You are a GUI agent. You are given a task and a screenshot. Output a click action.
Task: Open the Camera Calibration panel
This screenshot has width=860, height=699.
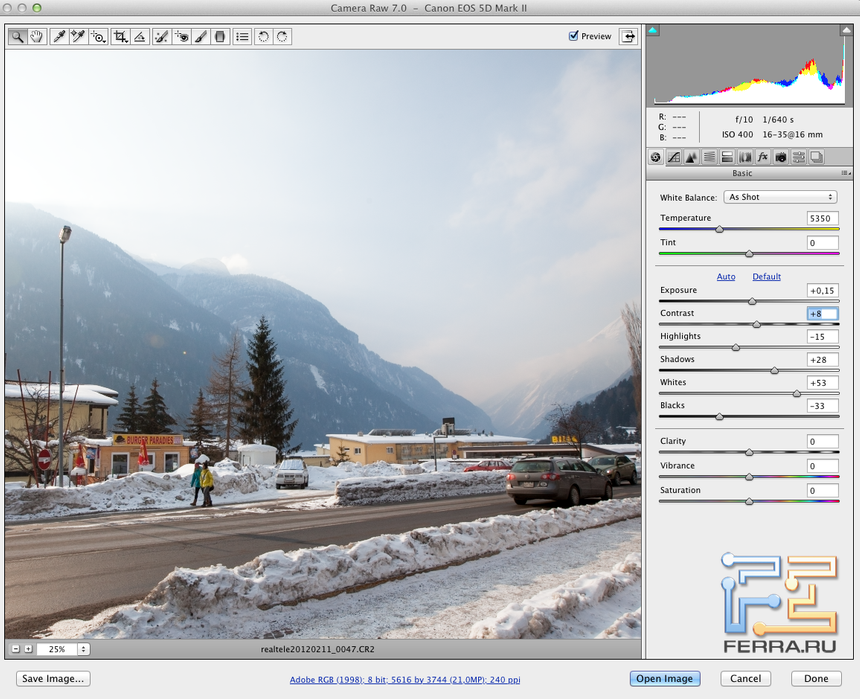(x=780, y=156)
